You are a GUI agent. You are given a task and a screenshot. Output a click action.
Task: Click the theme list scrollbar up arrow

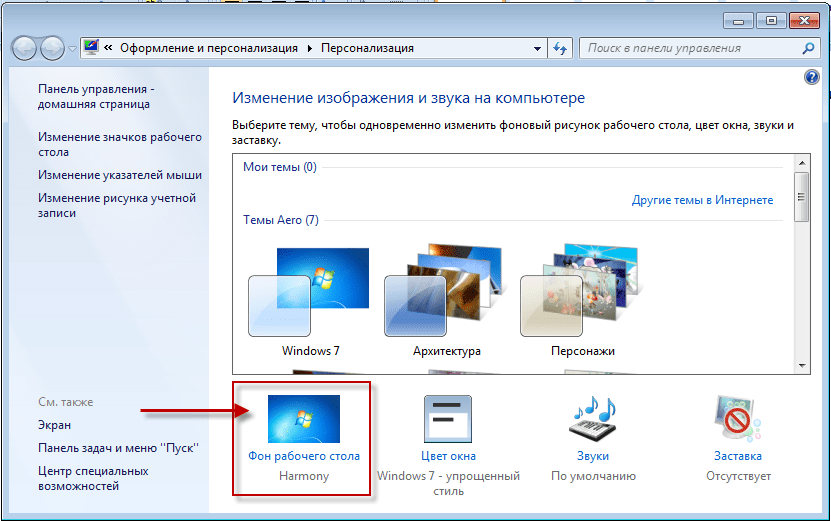point(802,163)
